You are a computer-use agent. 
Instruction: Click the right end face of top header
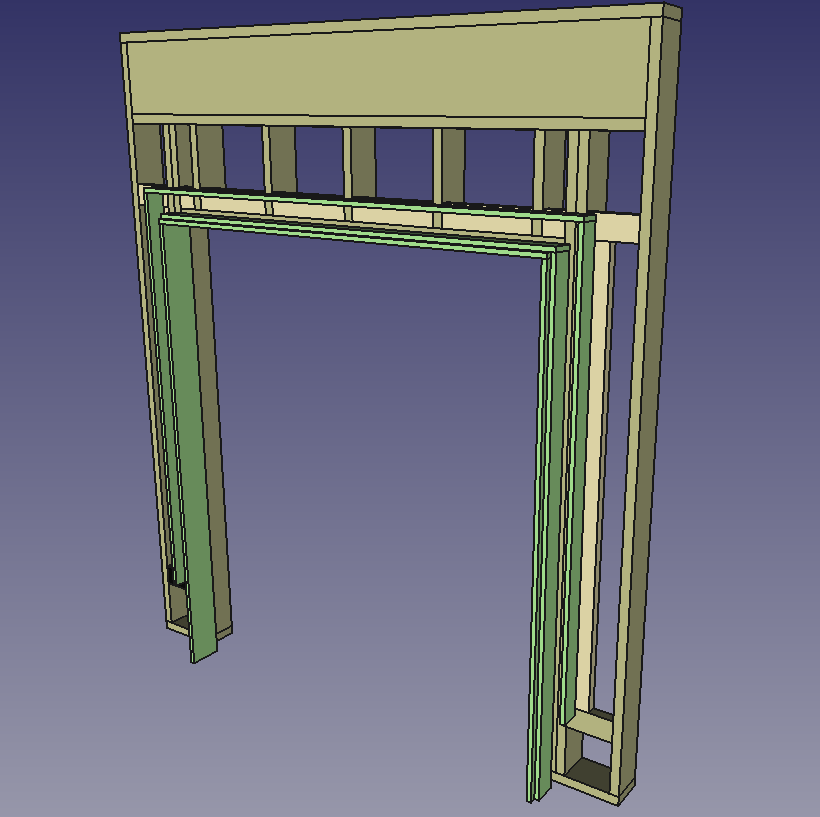tap(673, 13)
